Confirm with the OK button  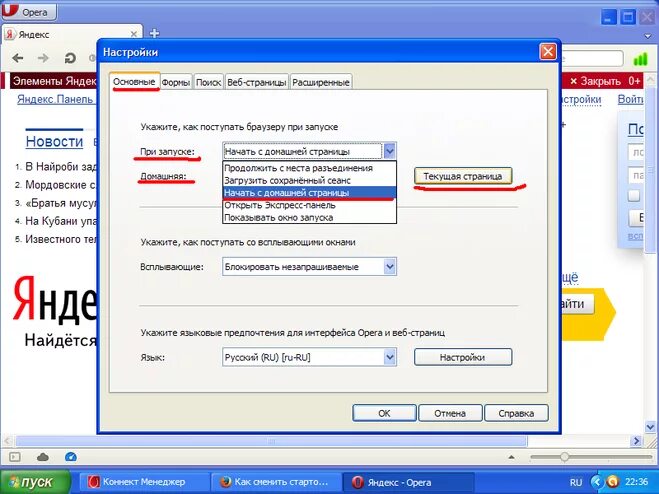click(384, 413)
